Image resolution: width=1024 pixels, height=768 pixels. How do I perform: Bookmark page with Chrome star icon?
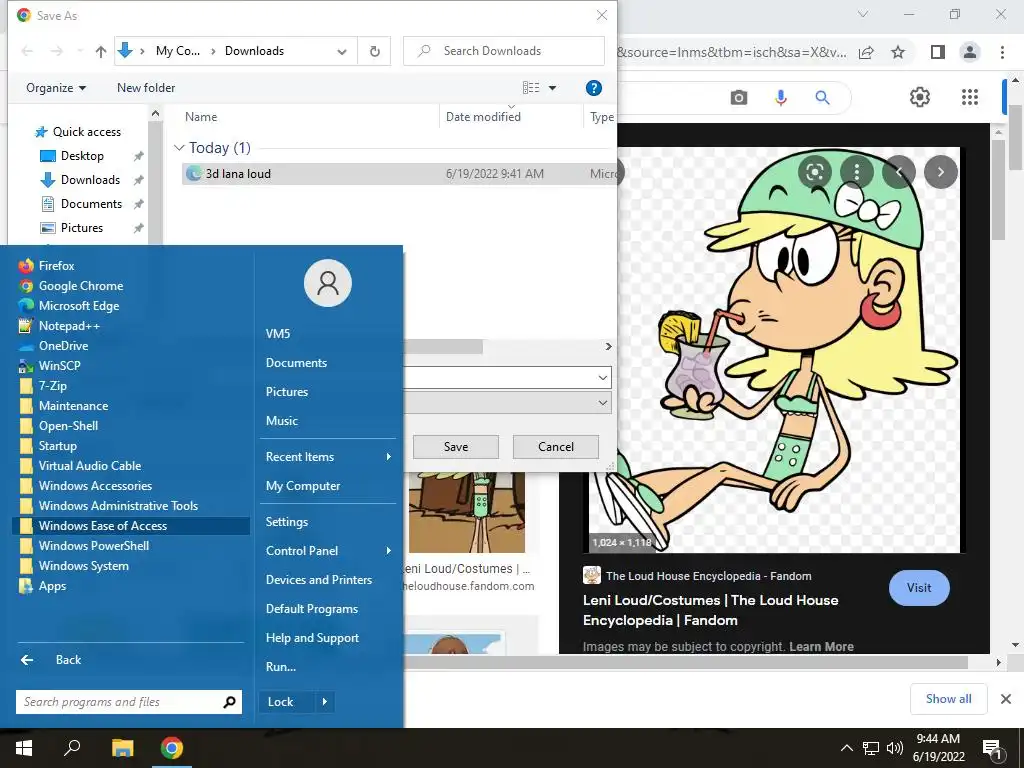click(899, 52)
